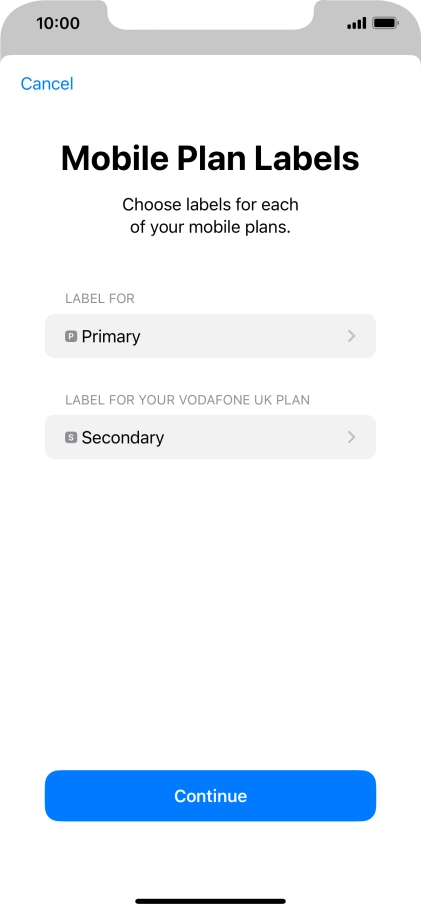
Task: Expand the Primary row chevron
Action: tap(351, 336)
